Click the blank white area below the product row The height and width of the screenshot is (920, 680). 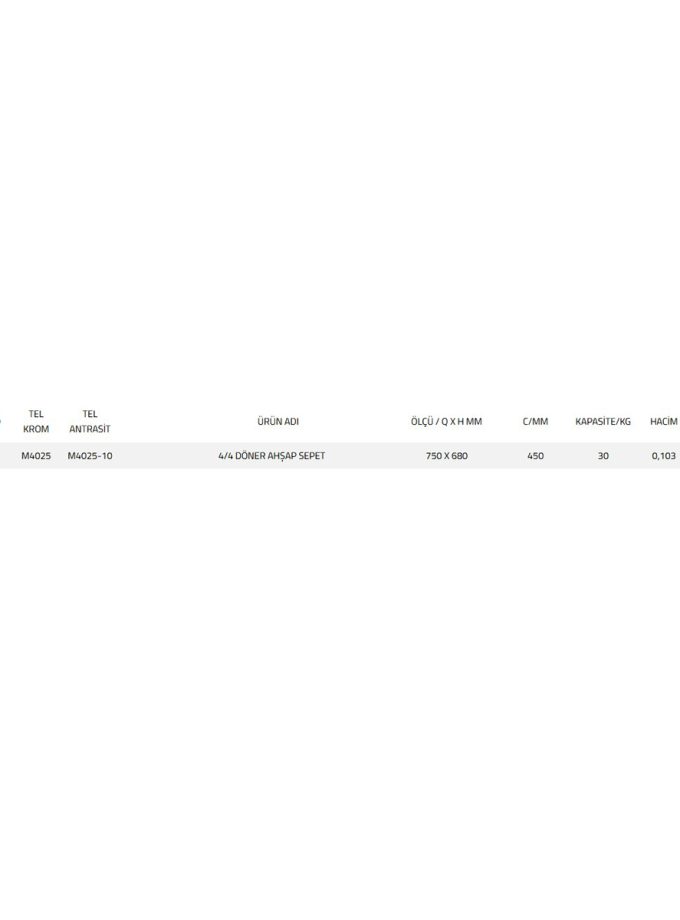coord(340,692)
